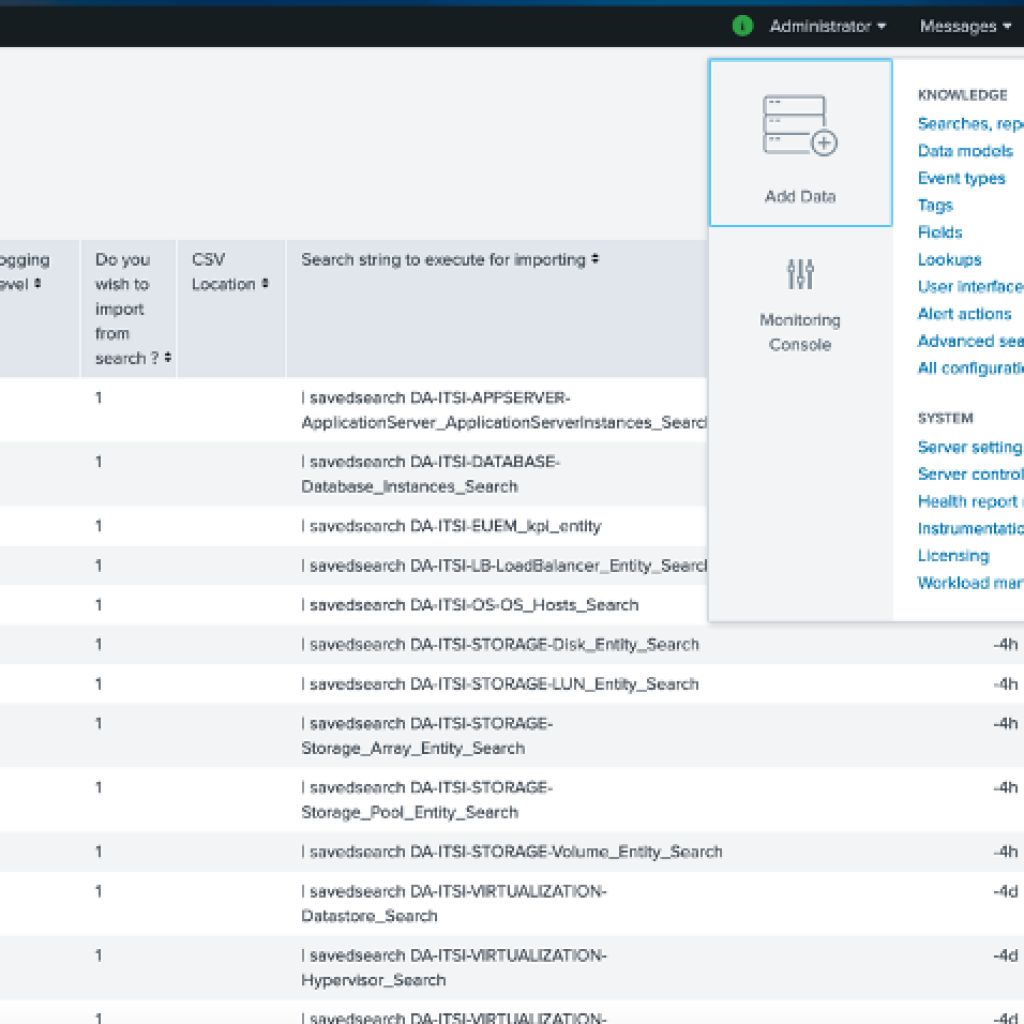Open the Advanced search link
The height and width of the screenshot is (1024, 1024).
[x=970, y=341]
